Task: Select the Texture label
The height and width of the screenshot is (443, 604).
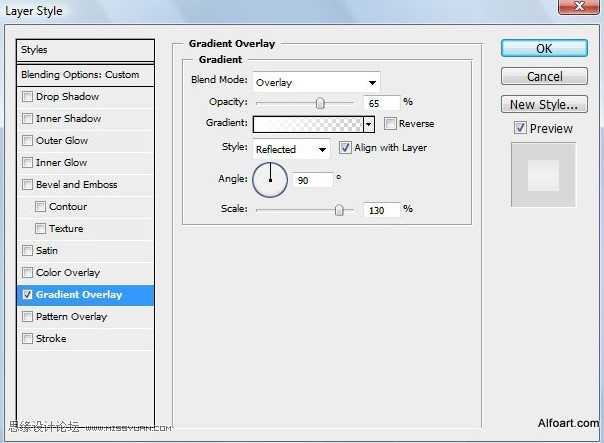Action: click(66, 228)
